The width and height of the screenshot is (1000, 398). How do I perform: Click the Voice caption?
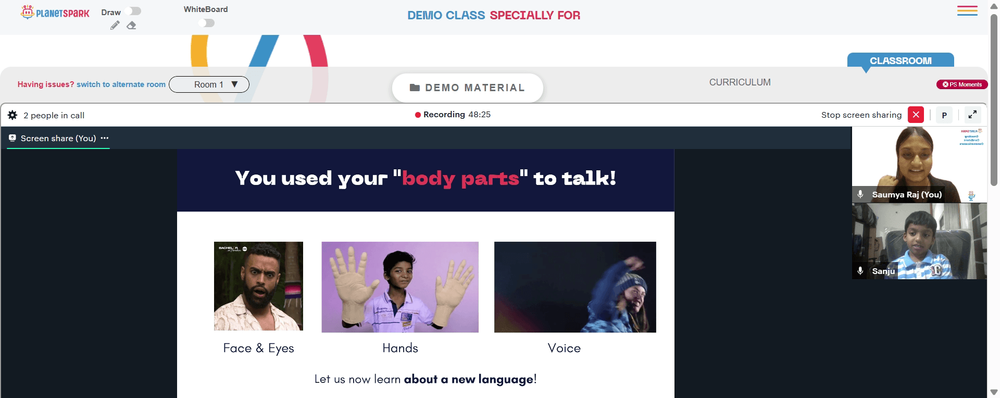pyautogui.click(x=564, y=348)
